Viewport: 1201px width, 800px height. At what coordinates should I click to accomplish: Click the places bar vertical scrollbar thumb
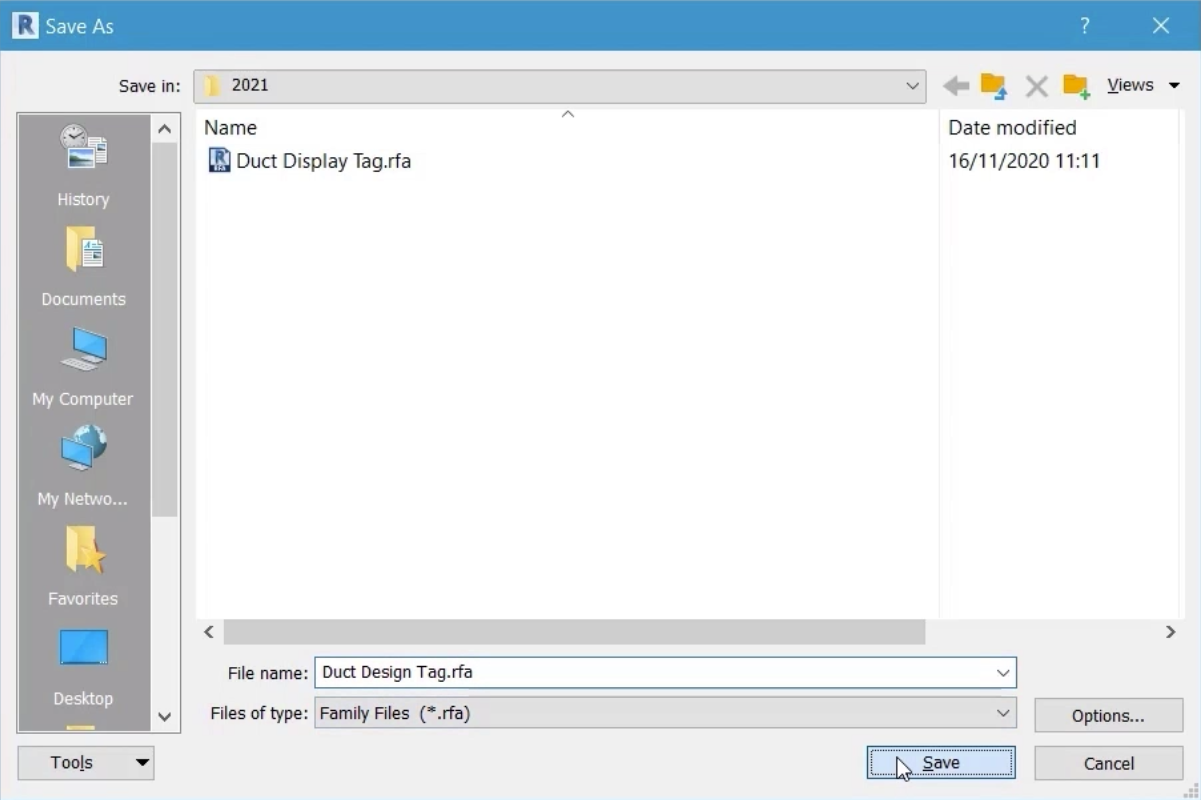(x=165, y=330)
